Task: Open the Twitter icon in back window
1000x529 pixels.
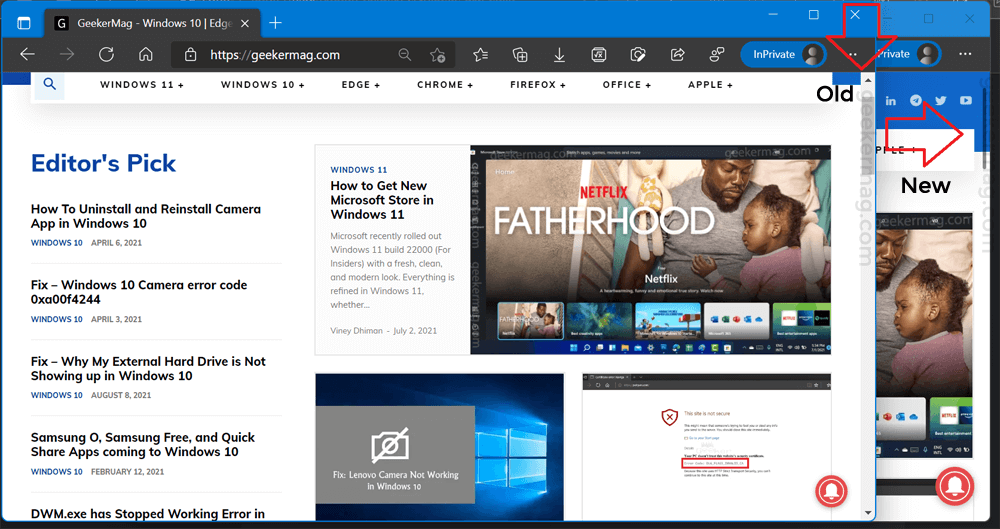Action: pyautogui.click(x=941, y=101)
